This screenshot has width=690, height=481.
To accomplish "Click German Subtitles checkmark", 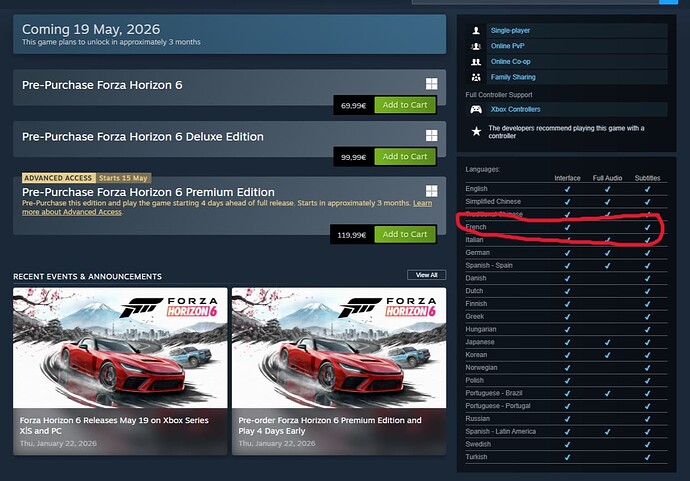I will [647, 253].
